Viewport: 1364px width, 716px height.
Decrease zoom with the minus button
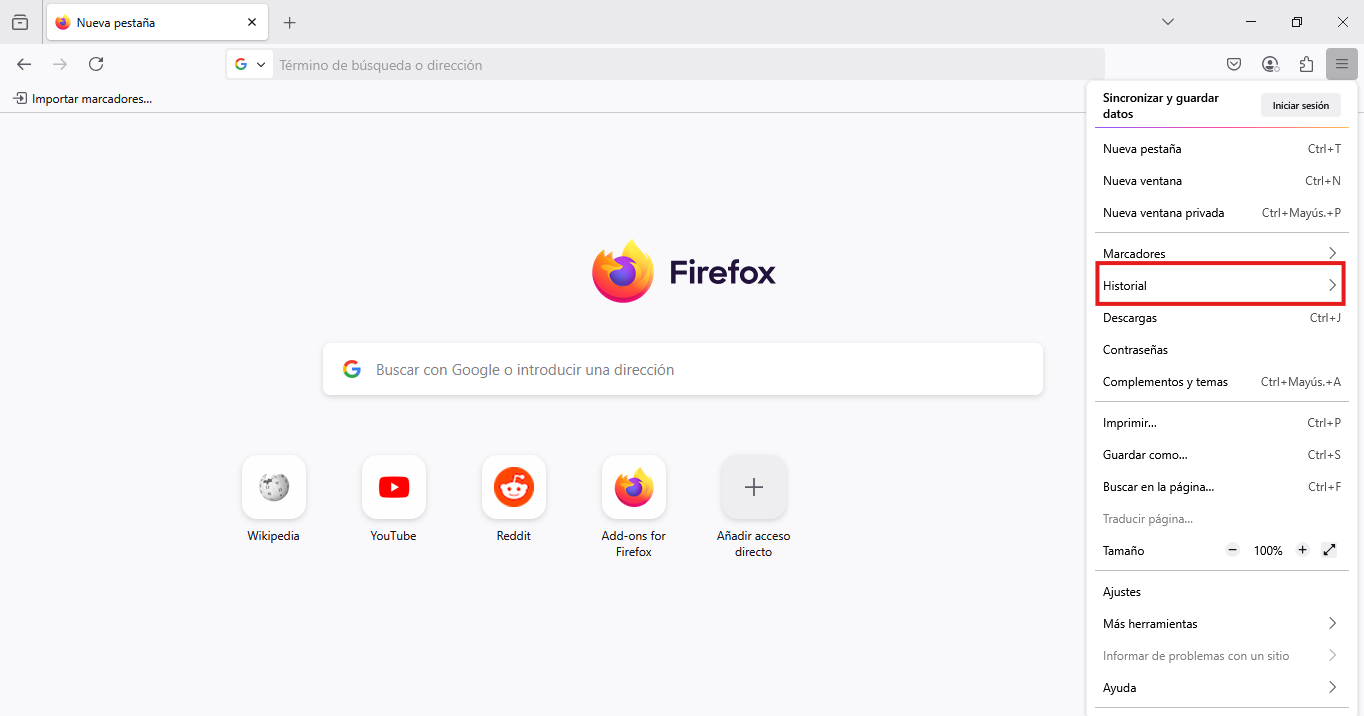1233,550
